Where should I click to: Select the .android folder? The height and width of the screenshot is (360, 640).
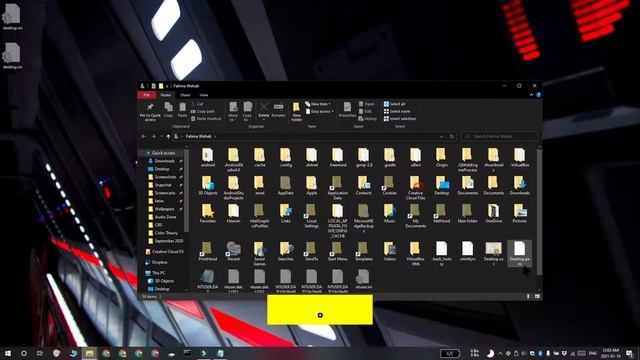click(x=207, y=158)
